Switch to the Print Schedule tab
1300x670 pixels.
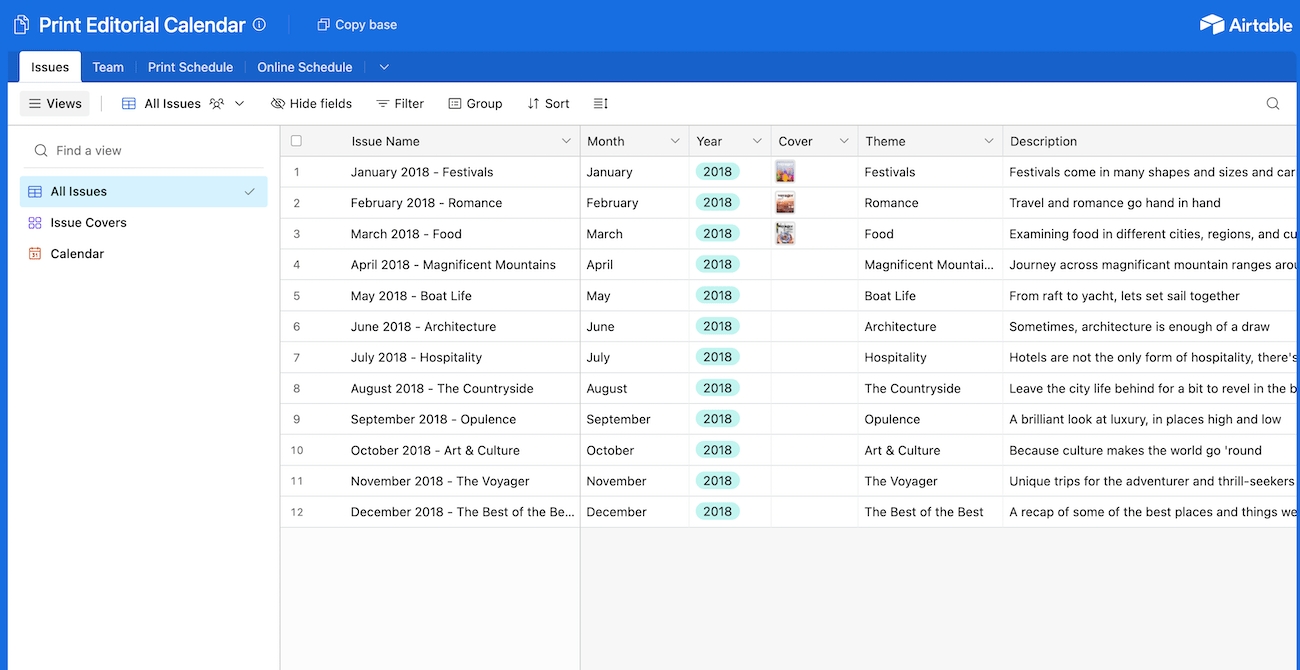(x=190, y=67)
